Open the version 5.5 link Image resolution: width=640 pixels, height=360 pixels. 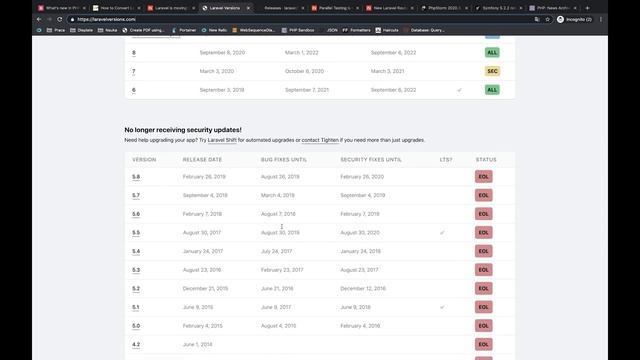(136, 233)
